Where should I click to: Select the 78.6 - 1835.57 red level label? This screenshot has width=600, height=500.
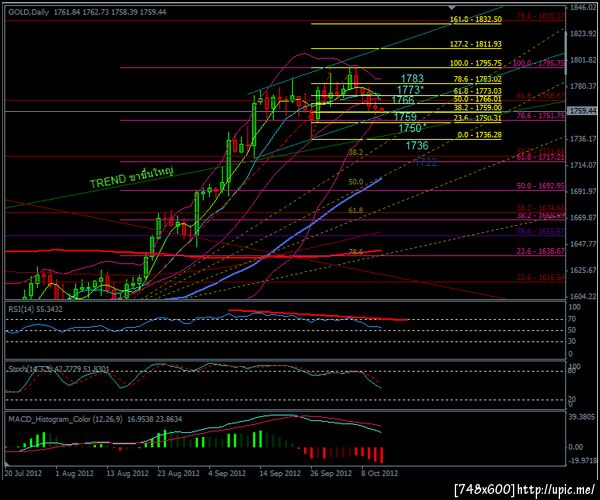(x=541, y=16)
